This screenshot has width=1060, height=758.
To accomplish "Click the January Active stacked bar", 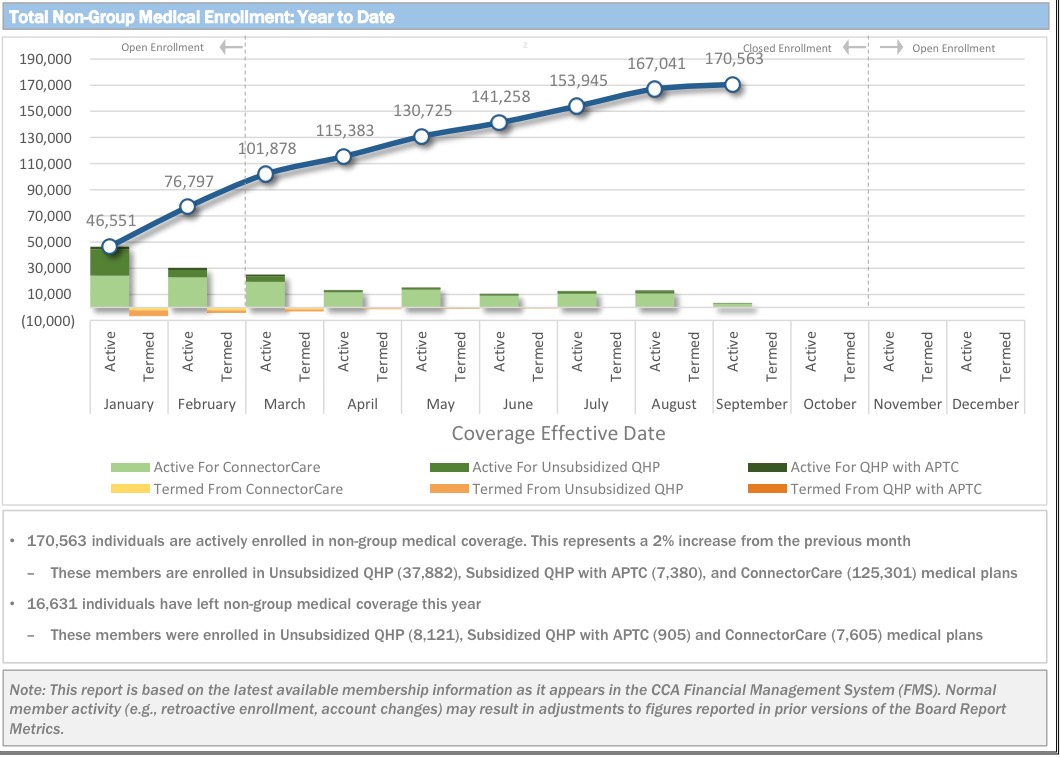I will point(110,277).
